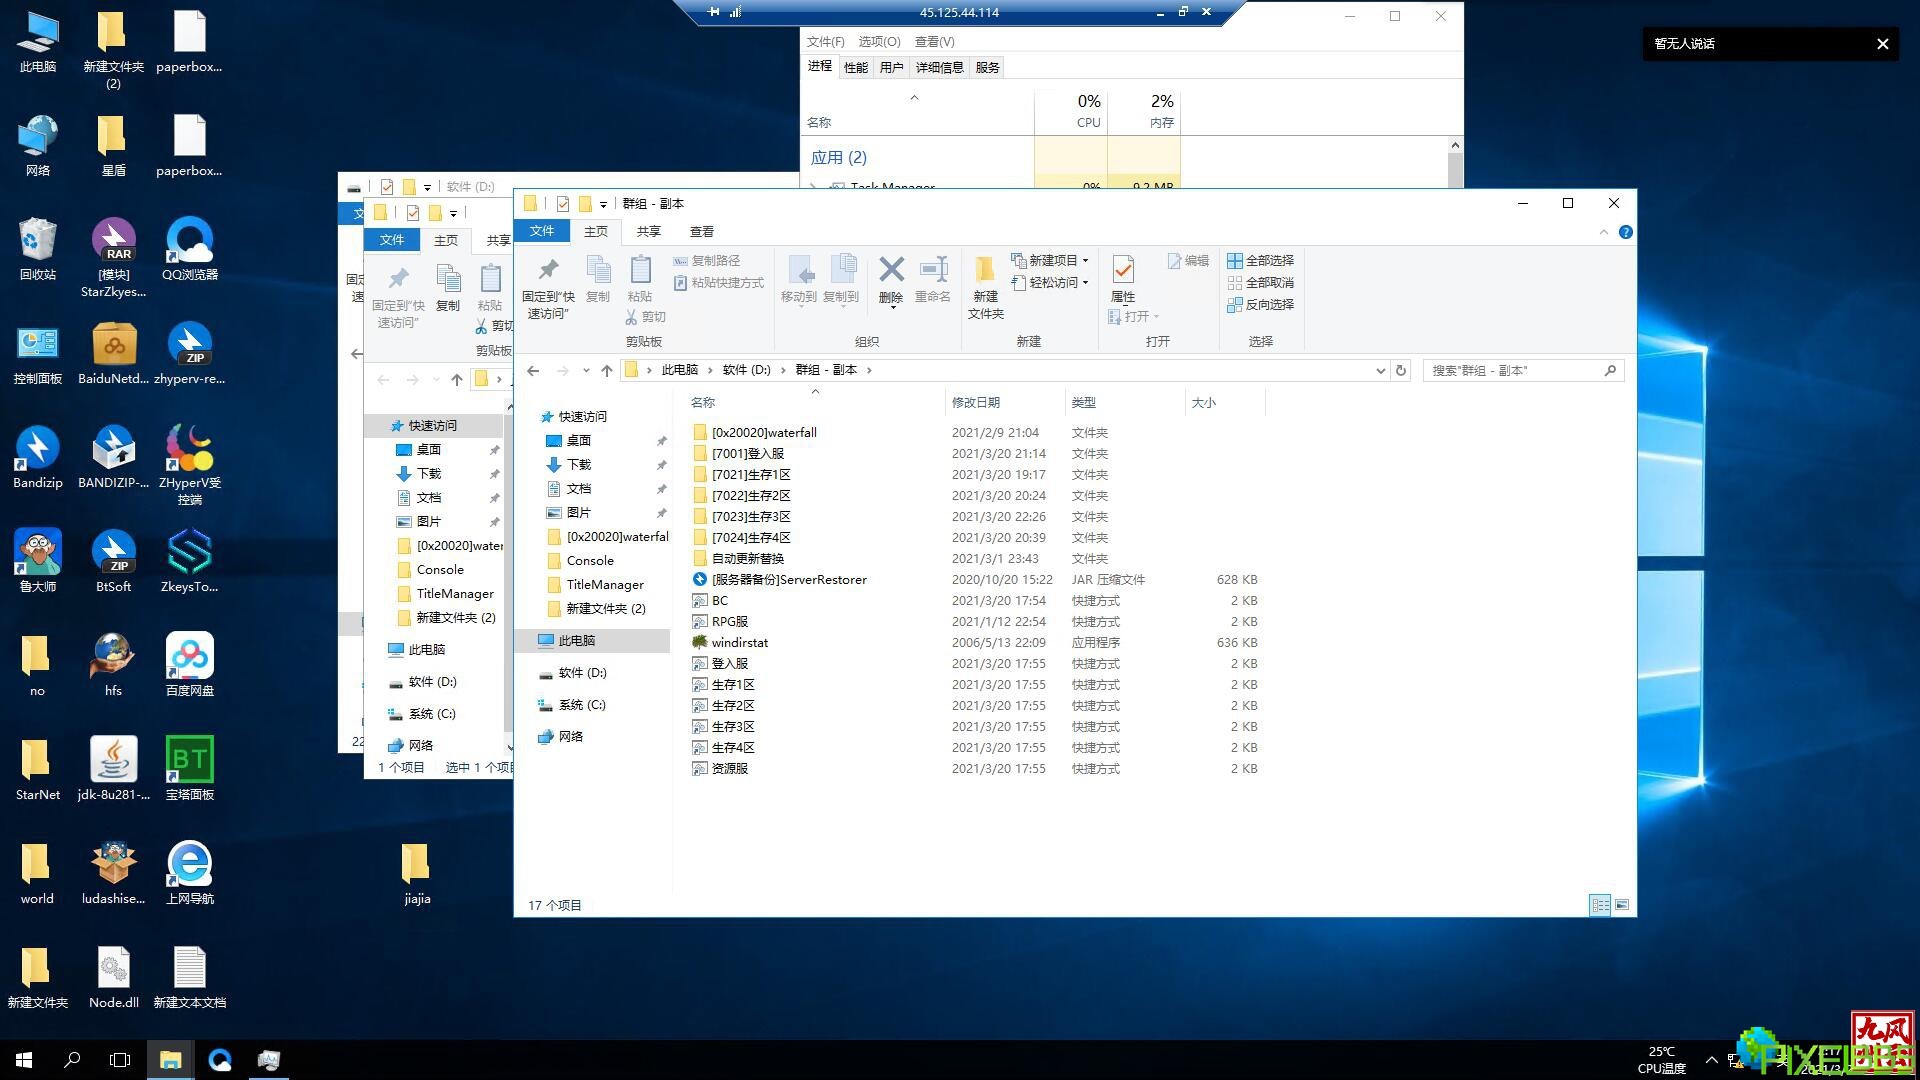Viewport: 1920px width, 1080px height.
Task: Expand address bar history dropdown
Action: pyautogui.click(x=1380, y=371)
